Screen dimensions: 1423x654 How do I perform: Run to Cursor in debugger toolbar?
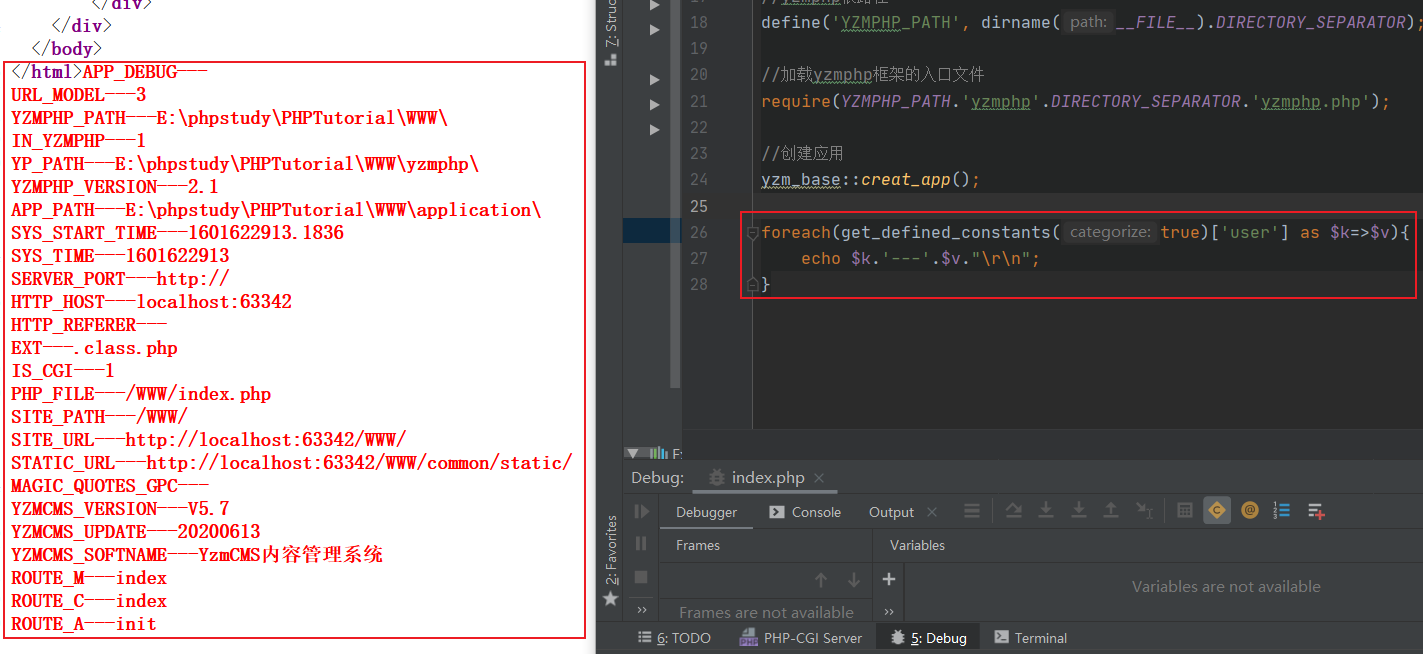point(1144,511)
